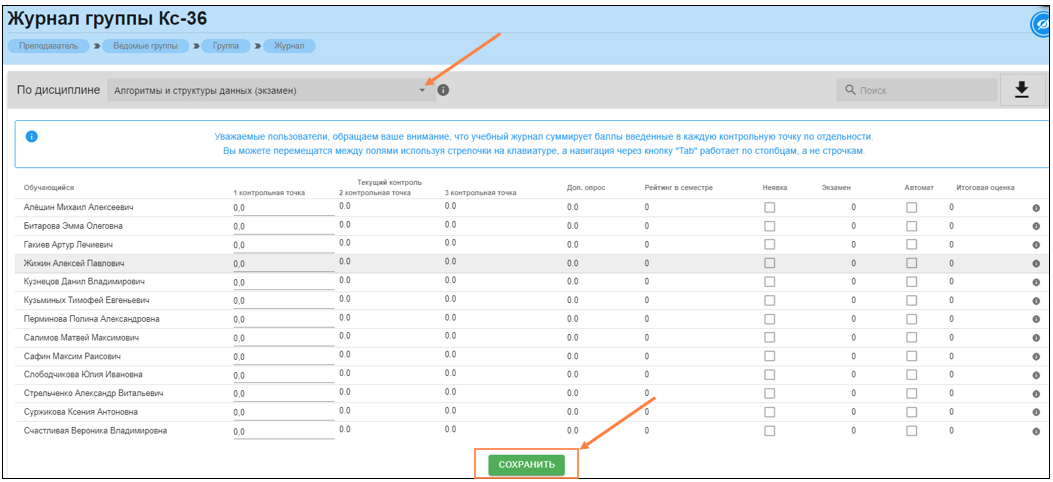Image resolution: width=1053 pixels, height=482 pixels.
Task: Mark Неявка for Кузнецов Данил Владимирович
Action: coord(769,282)
